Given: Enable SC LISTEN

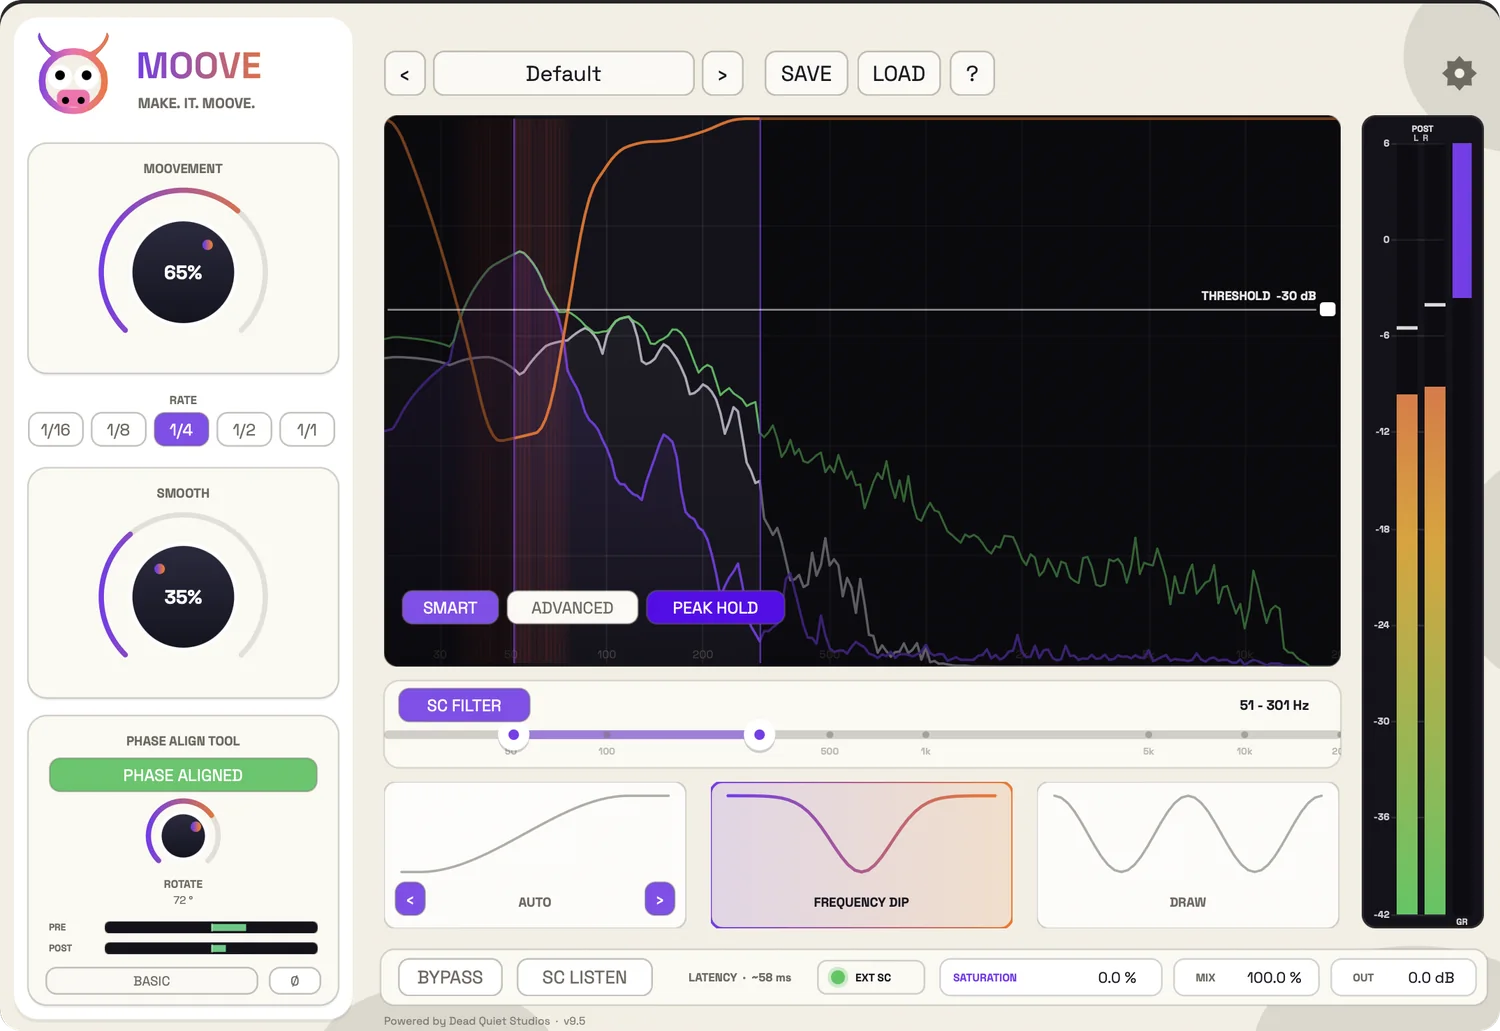Looking at the screenshot, I should point(584,977).
